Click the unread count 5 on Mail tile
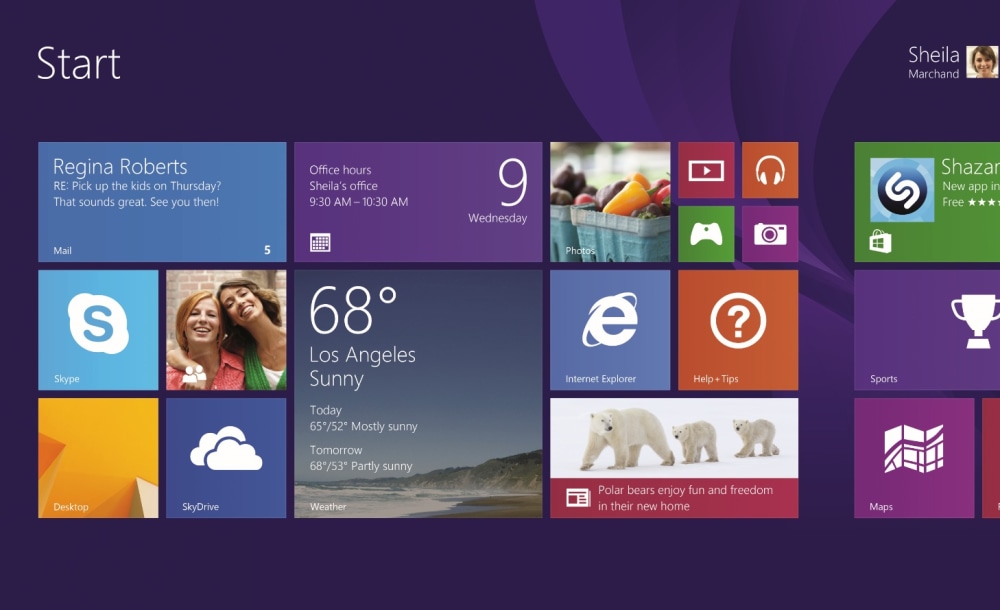Viewport: 1000px width, 610px height. [267, 250]
